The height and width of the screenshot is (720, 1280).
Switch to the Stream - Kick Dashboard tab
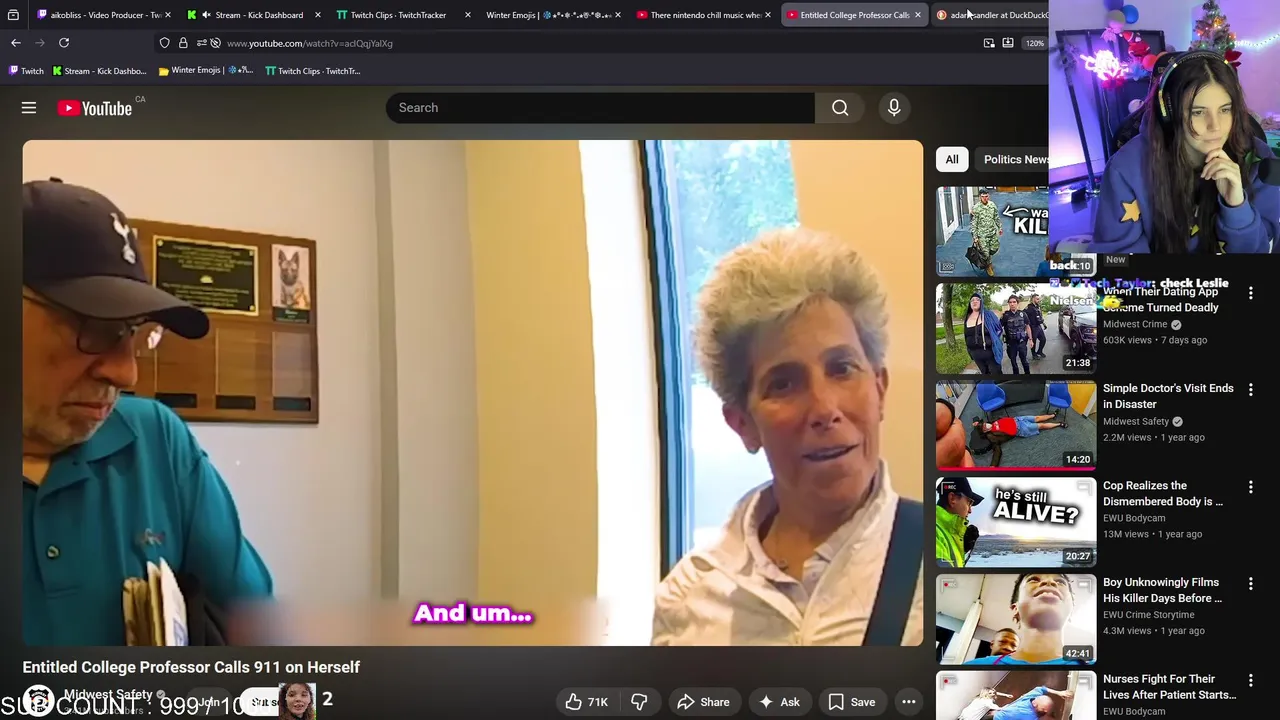click(252, 15)
